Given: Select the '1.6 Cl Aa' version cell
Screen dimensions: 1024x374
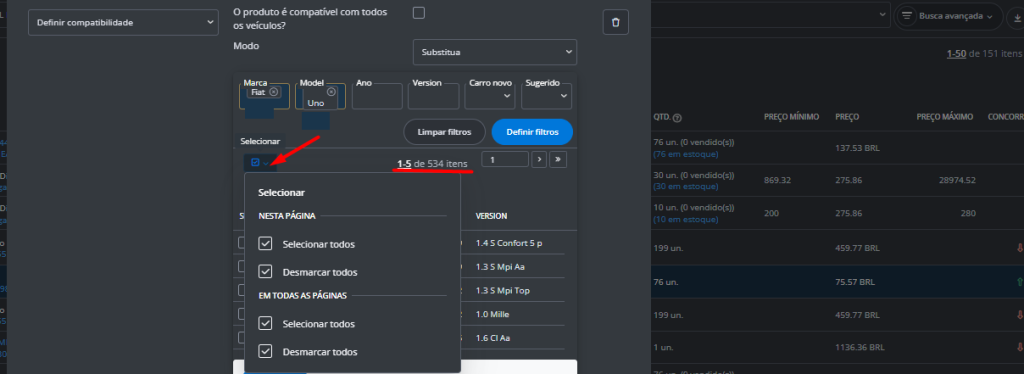Looking at the screenshot, I should coord(494,338).
